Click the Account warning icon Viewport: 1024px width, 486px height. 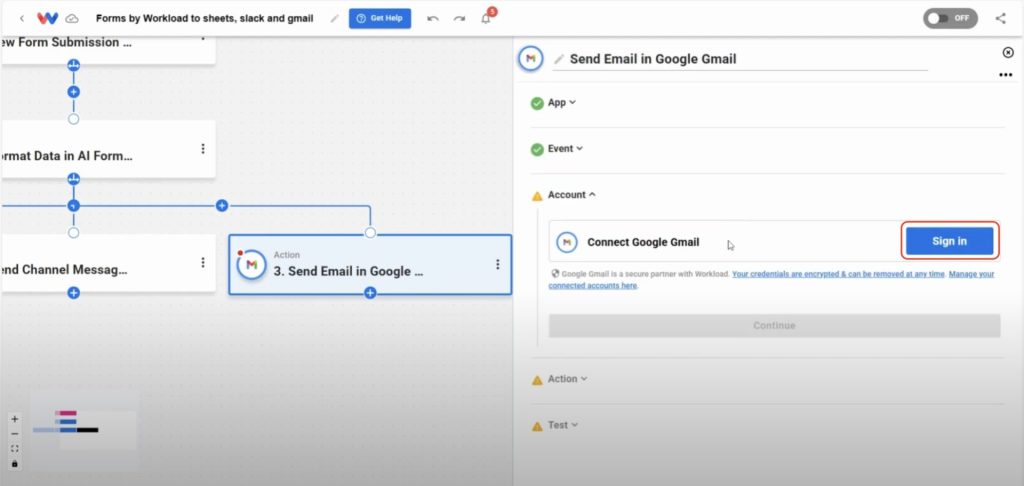point(537,195)
